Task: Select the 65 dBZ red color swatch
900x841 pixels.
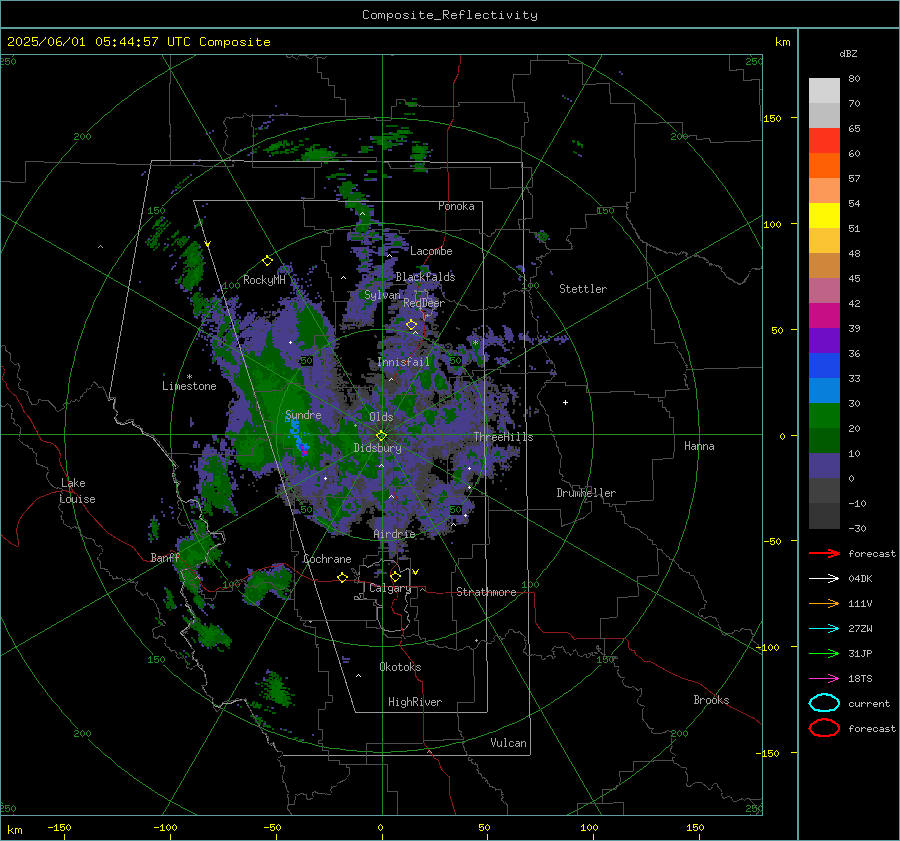Action: [x=824, y=140]
